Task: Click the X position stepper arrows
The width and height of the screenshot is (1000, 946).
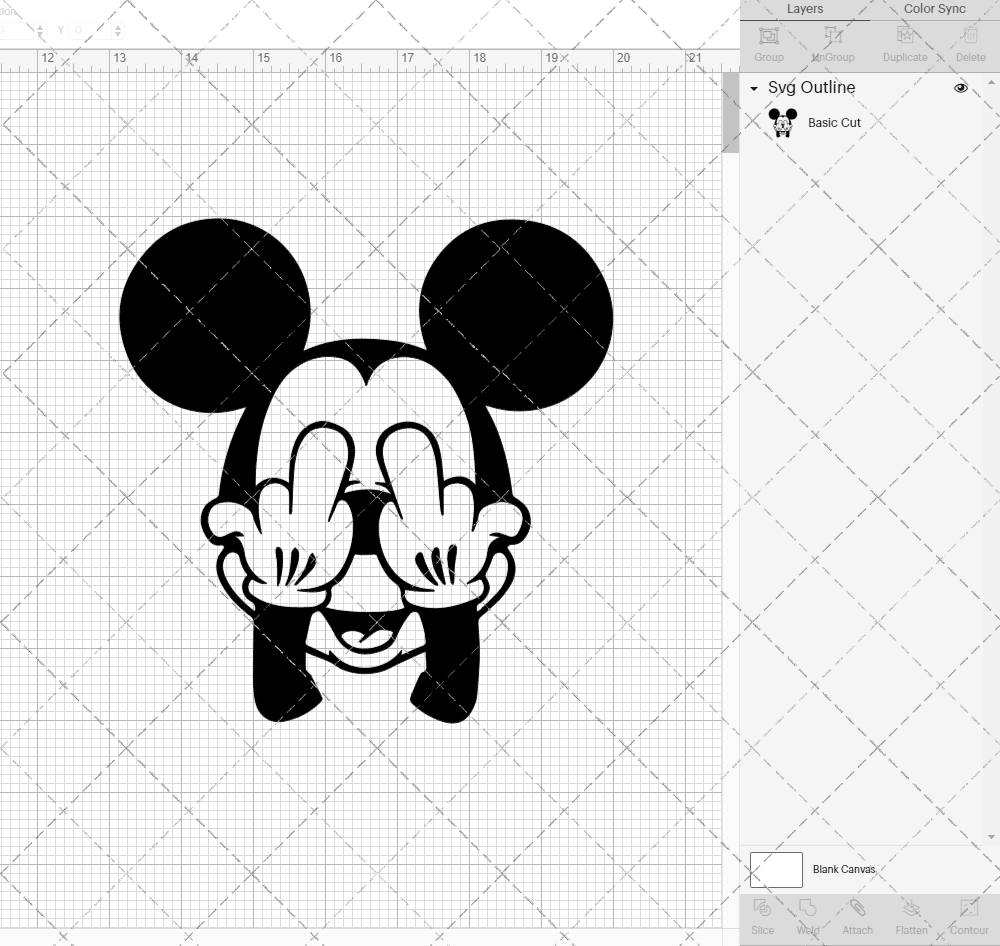Action: [x=40, y=30]
